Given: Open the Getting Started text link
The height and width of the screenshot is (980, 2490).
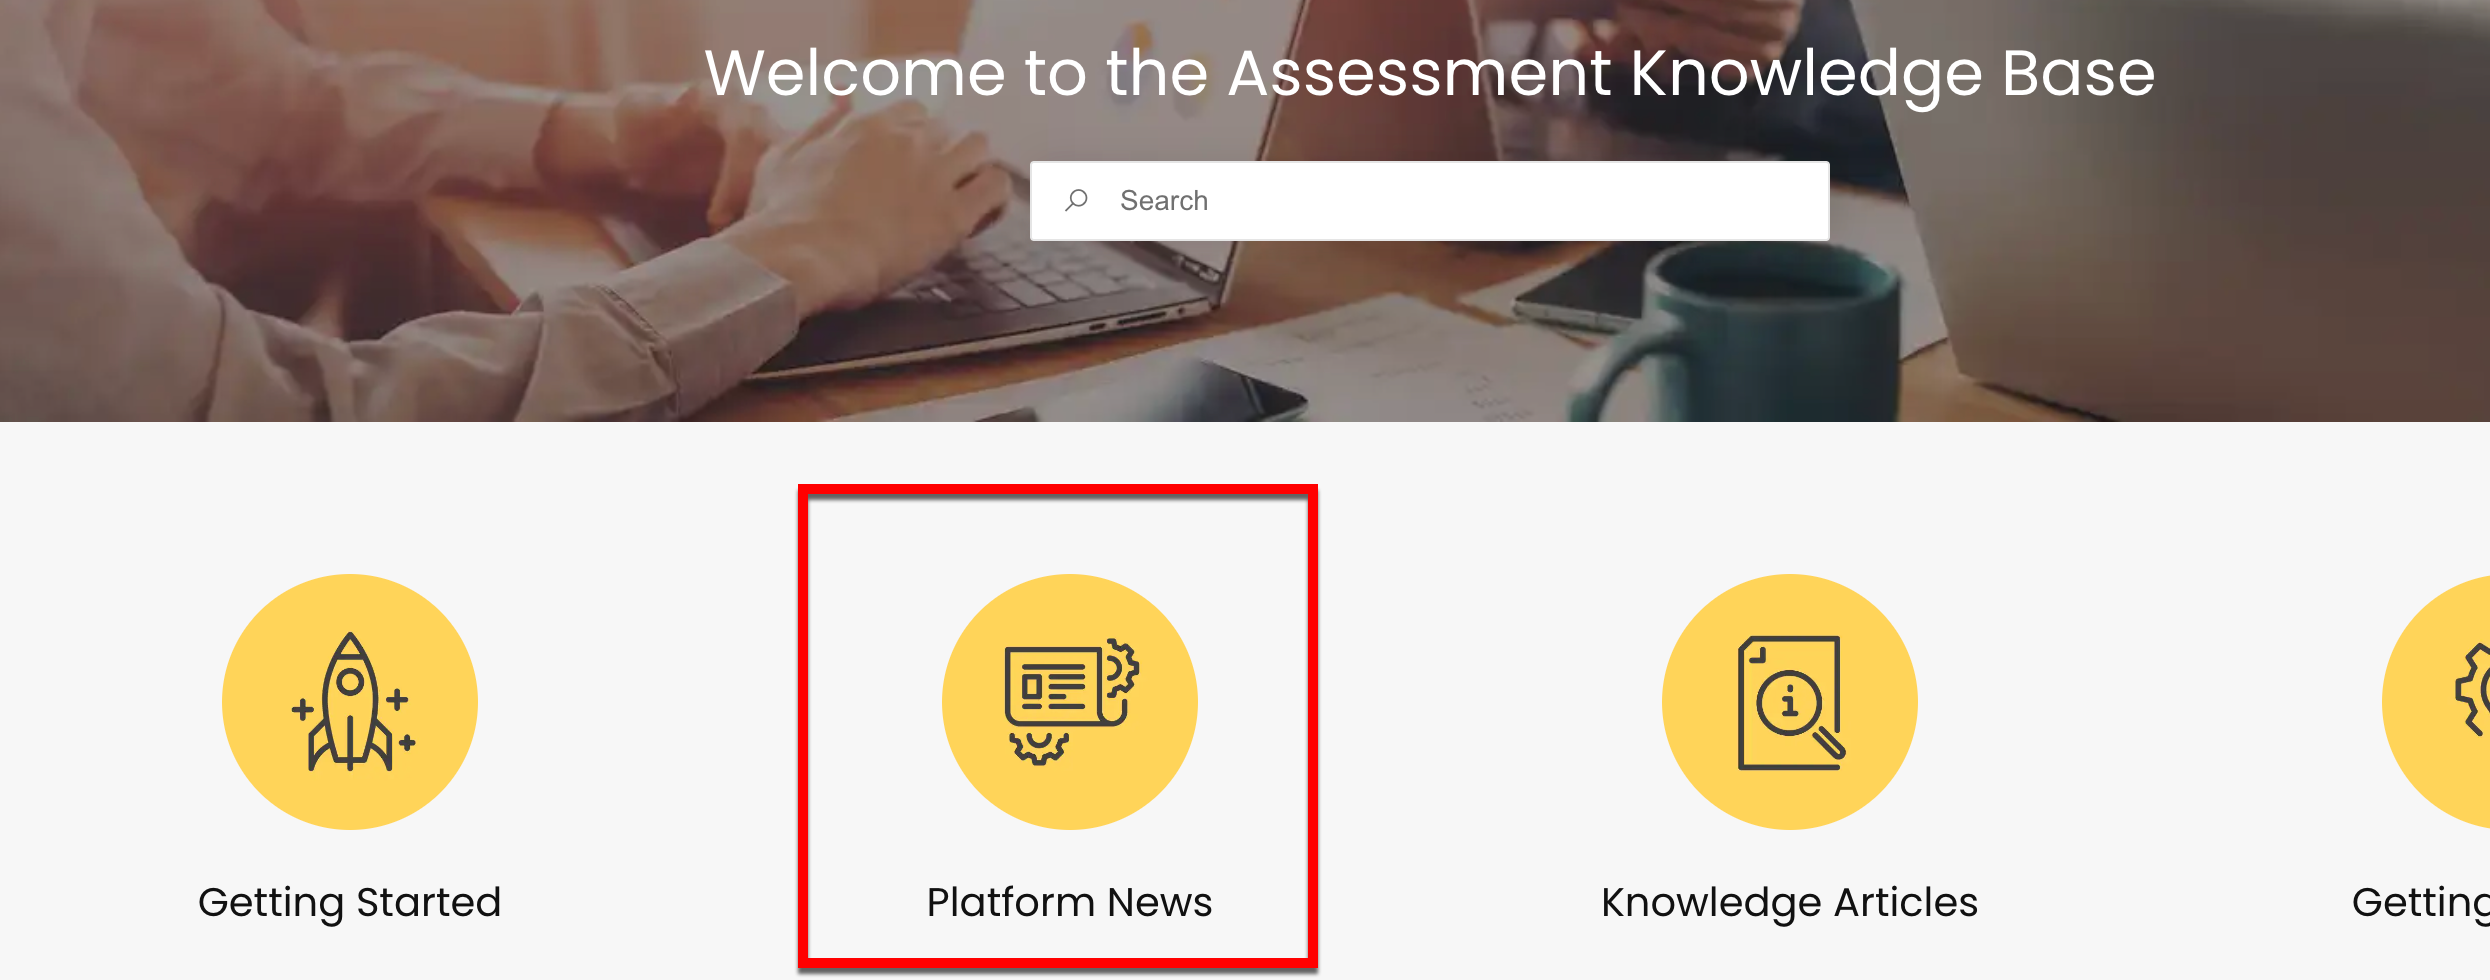Looking at the screenshot, I should [x=349, y=903].
